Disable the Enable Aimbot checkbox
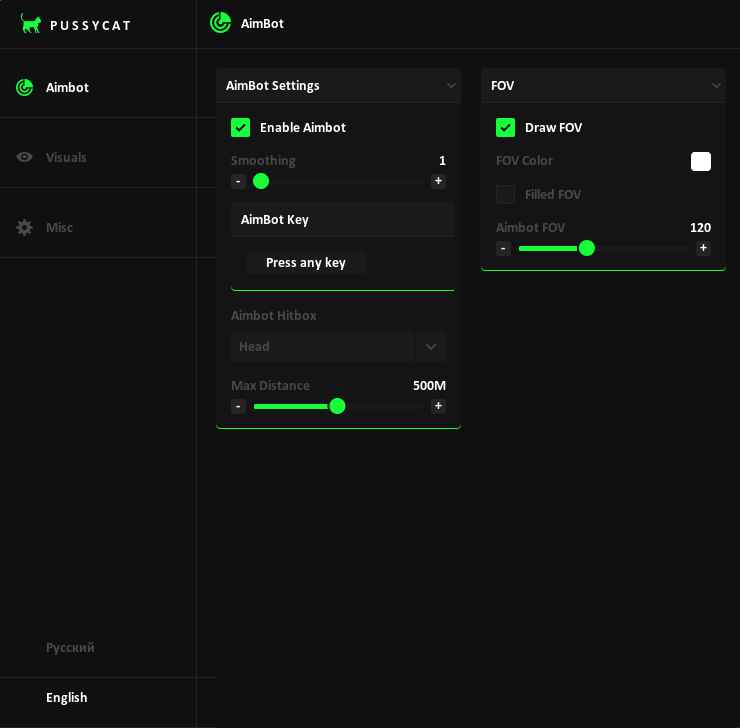The width and height of the screenshot is (740, 728). click(240, 127)
